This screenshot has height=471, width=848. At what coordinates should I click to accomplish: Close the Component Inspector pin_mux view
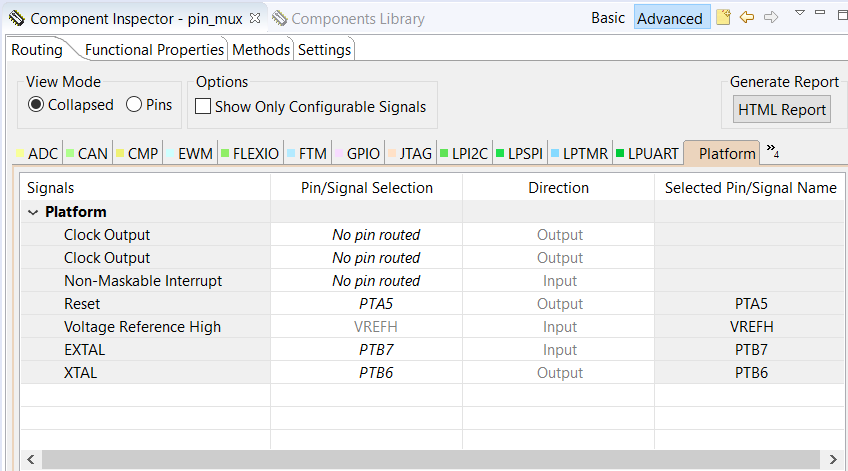click(254, 18)
